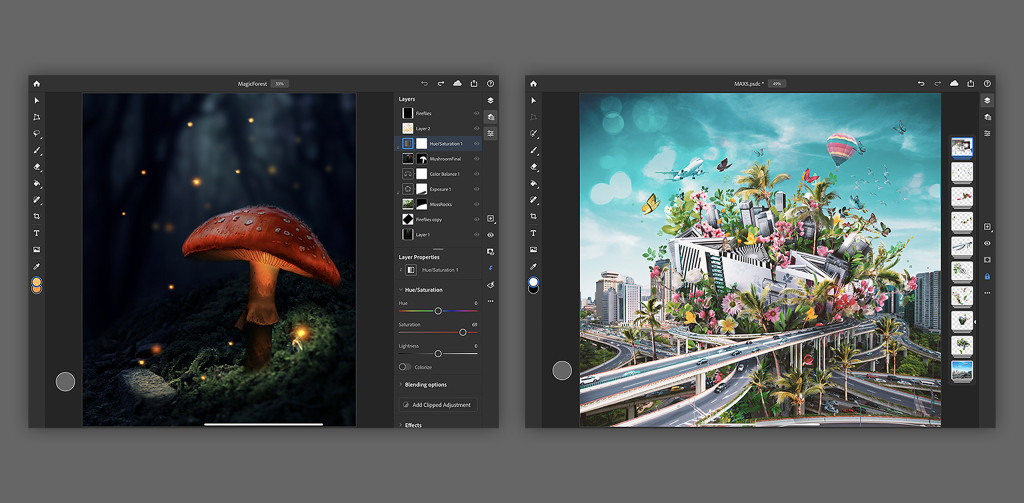Click the Saturation slider handle
Image resolution: width=1024 pixels, height=503 pixels.
[462, 331]
